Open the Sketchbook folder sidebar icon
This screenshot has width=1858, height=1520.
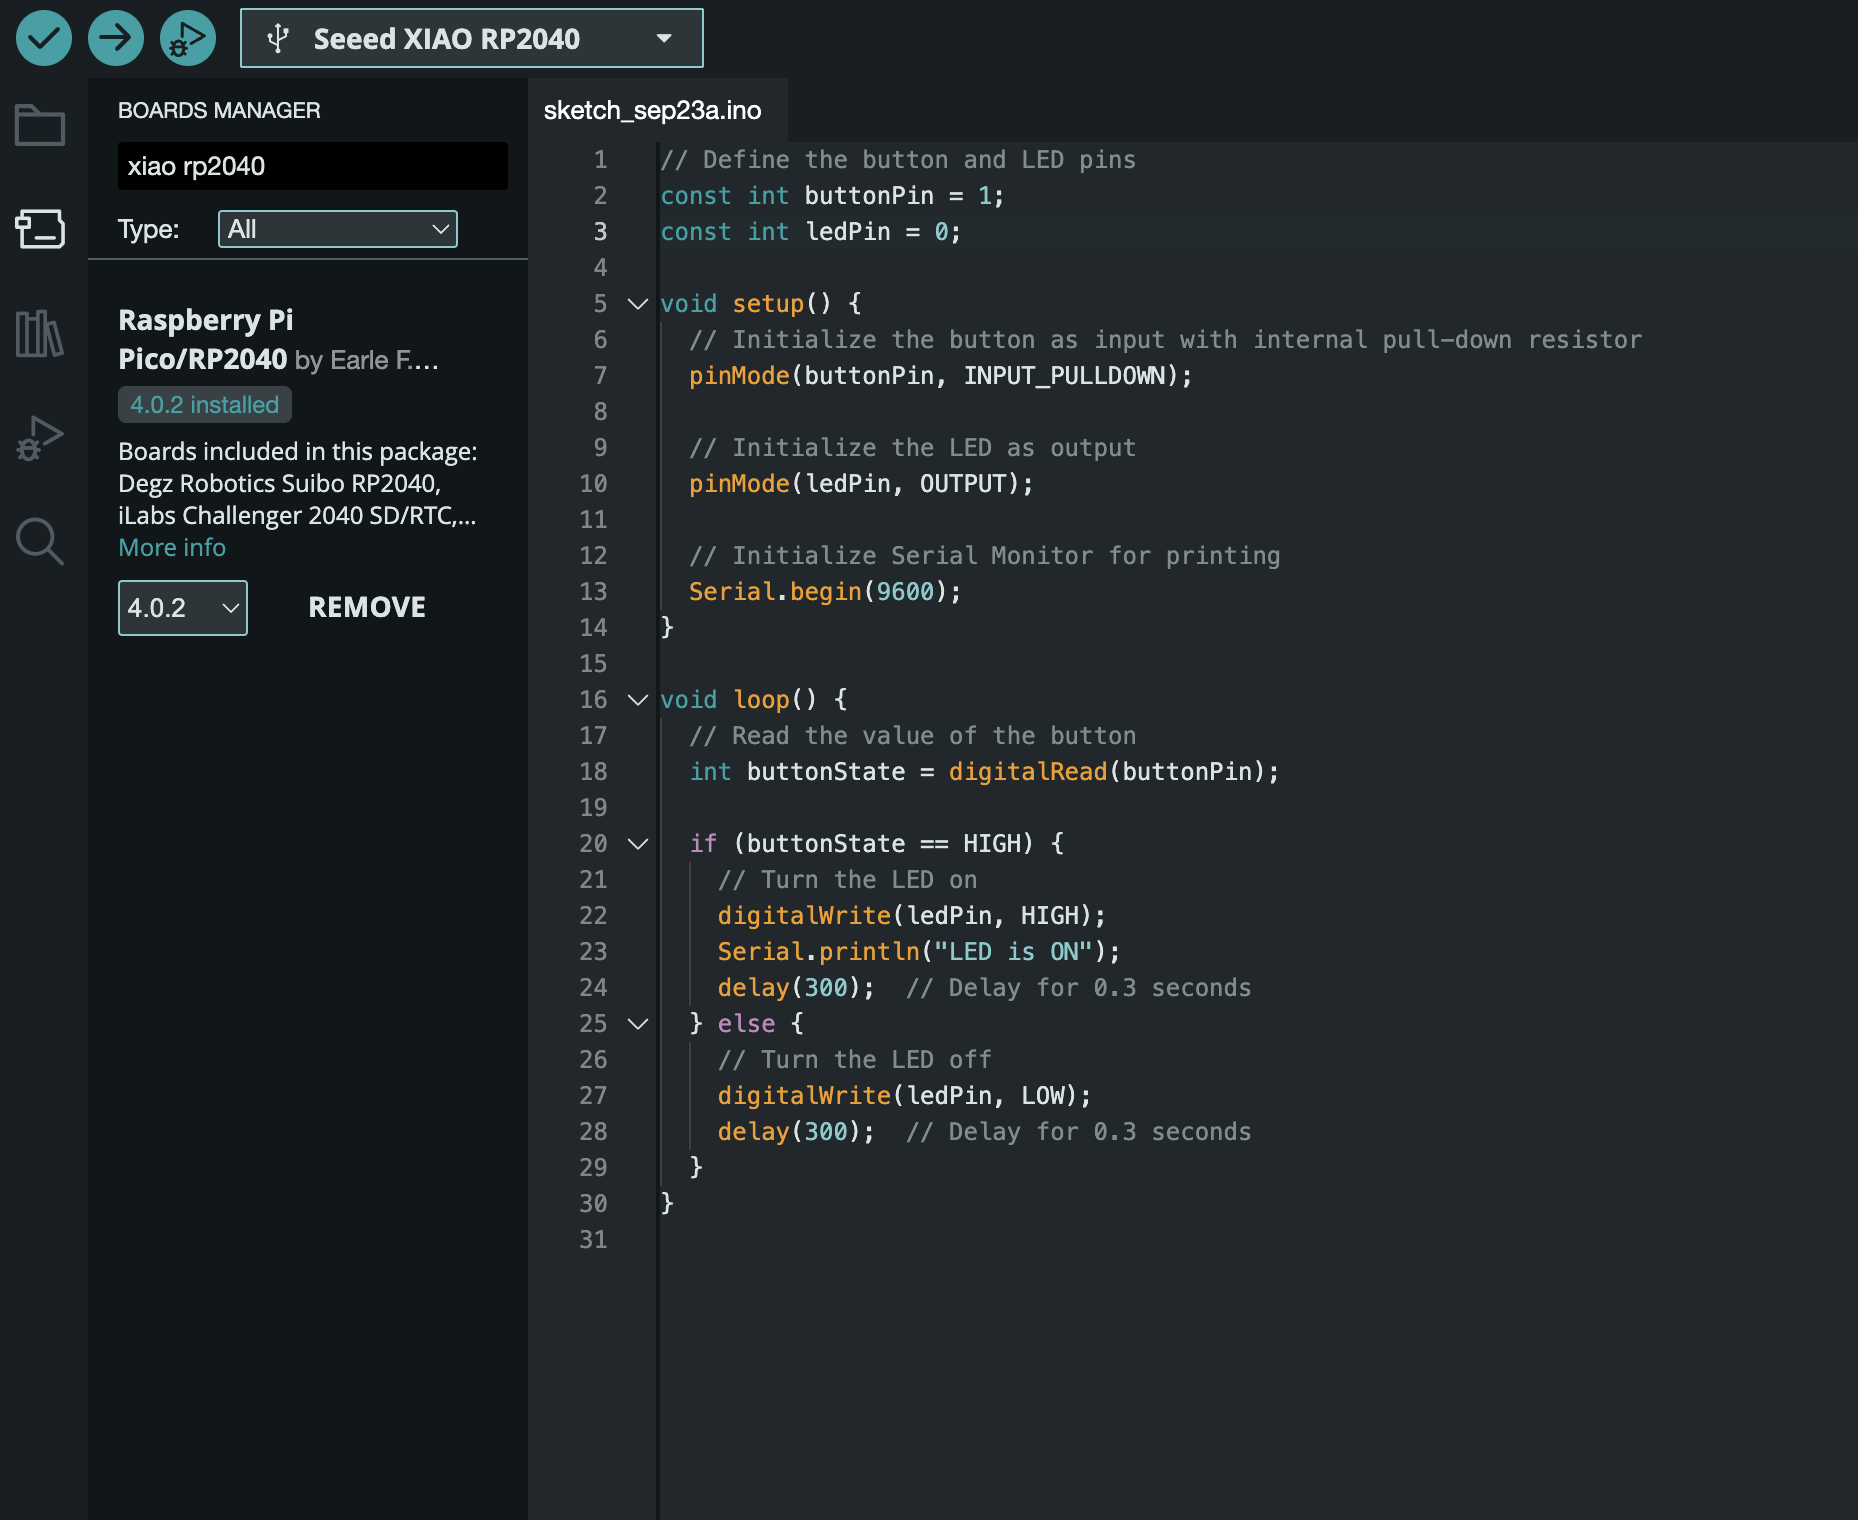point(40,125)
